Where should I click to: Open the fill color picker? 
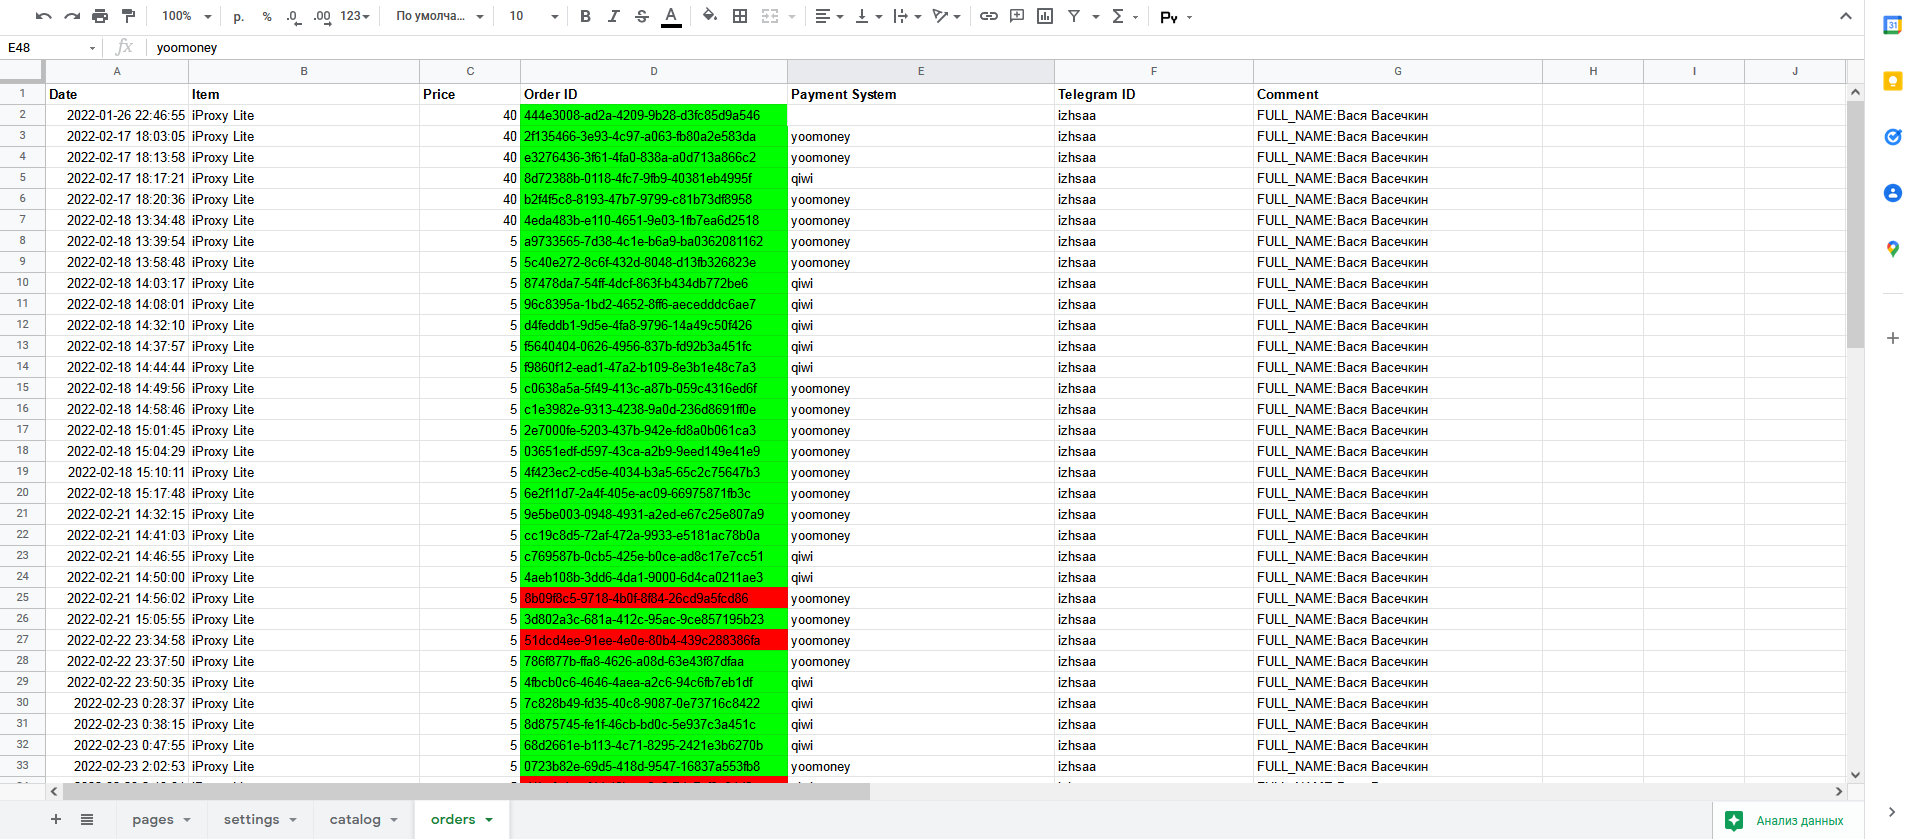tap(709, 16)
